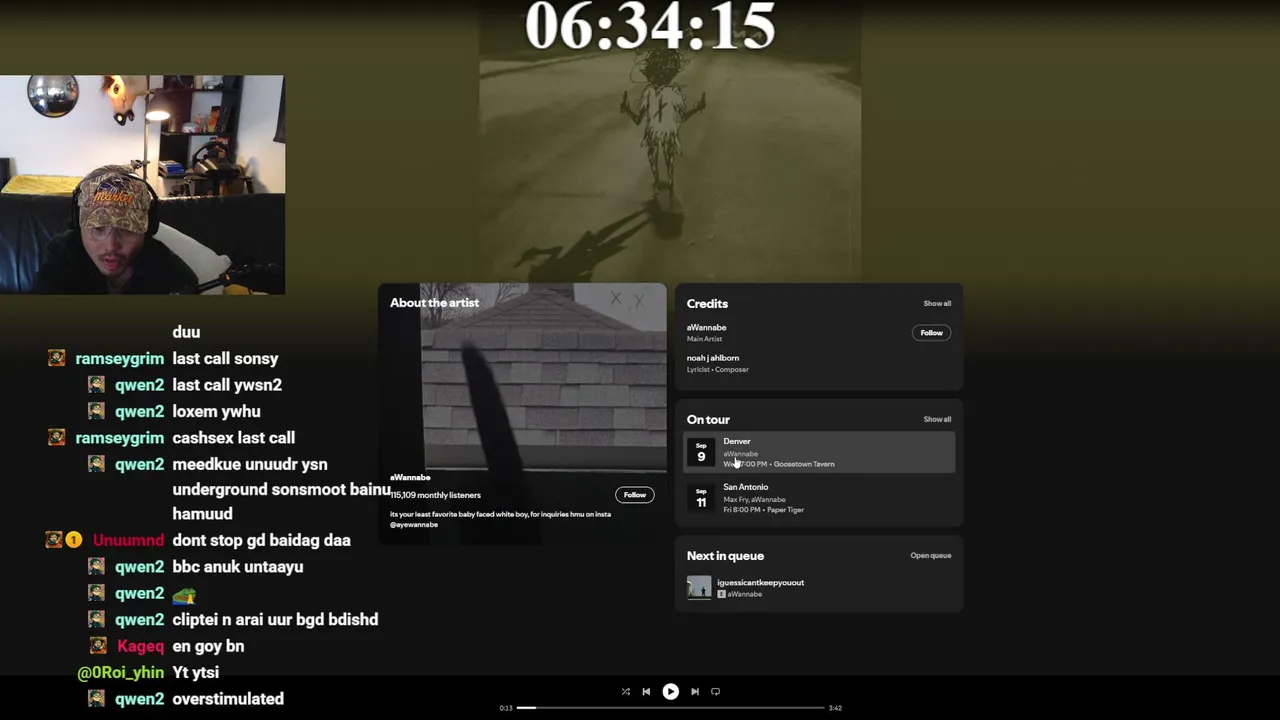
Task: Click the avatar badge beside 'last call sonsy'
Action: [x=56, y=358]
